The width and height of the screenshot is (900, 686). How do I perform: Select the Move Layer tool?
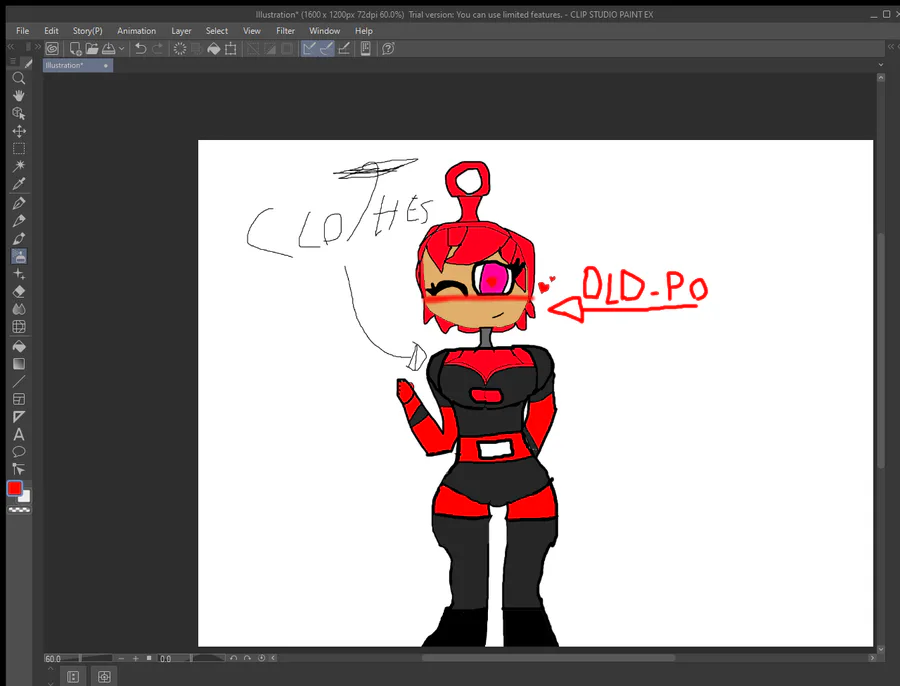[19, 131]
